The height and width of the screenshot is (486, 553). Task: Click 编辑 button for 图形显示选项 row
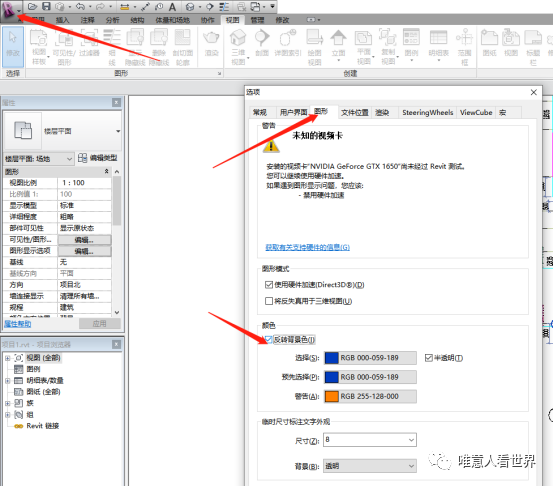(84, 251)
